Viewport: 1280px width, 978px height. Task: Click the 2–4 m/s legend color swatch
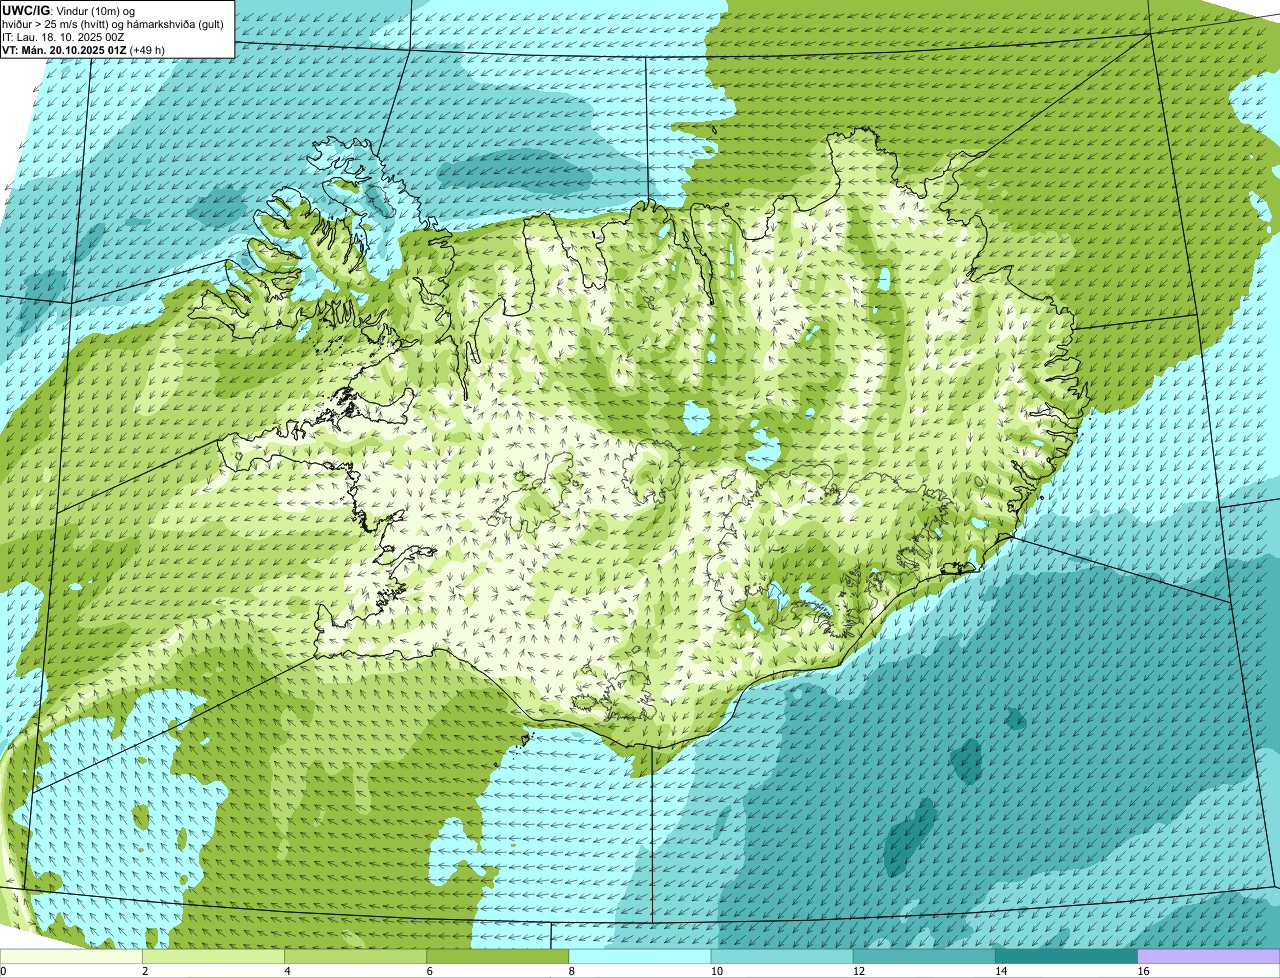(213, 956)
